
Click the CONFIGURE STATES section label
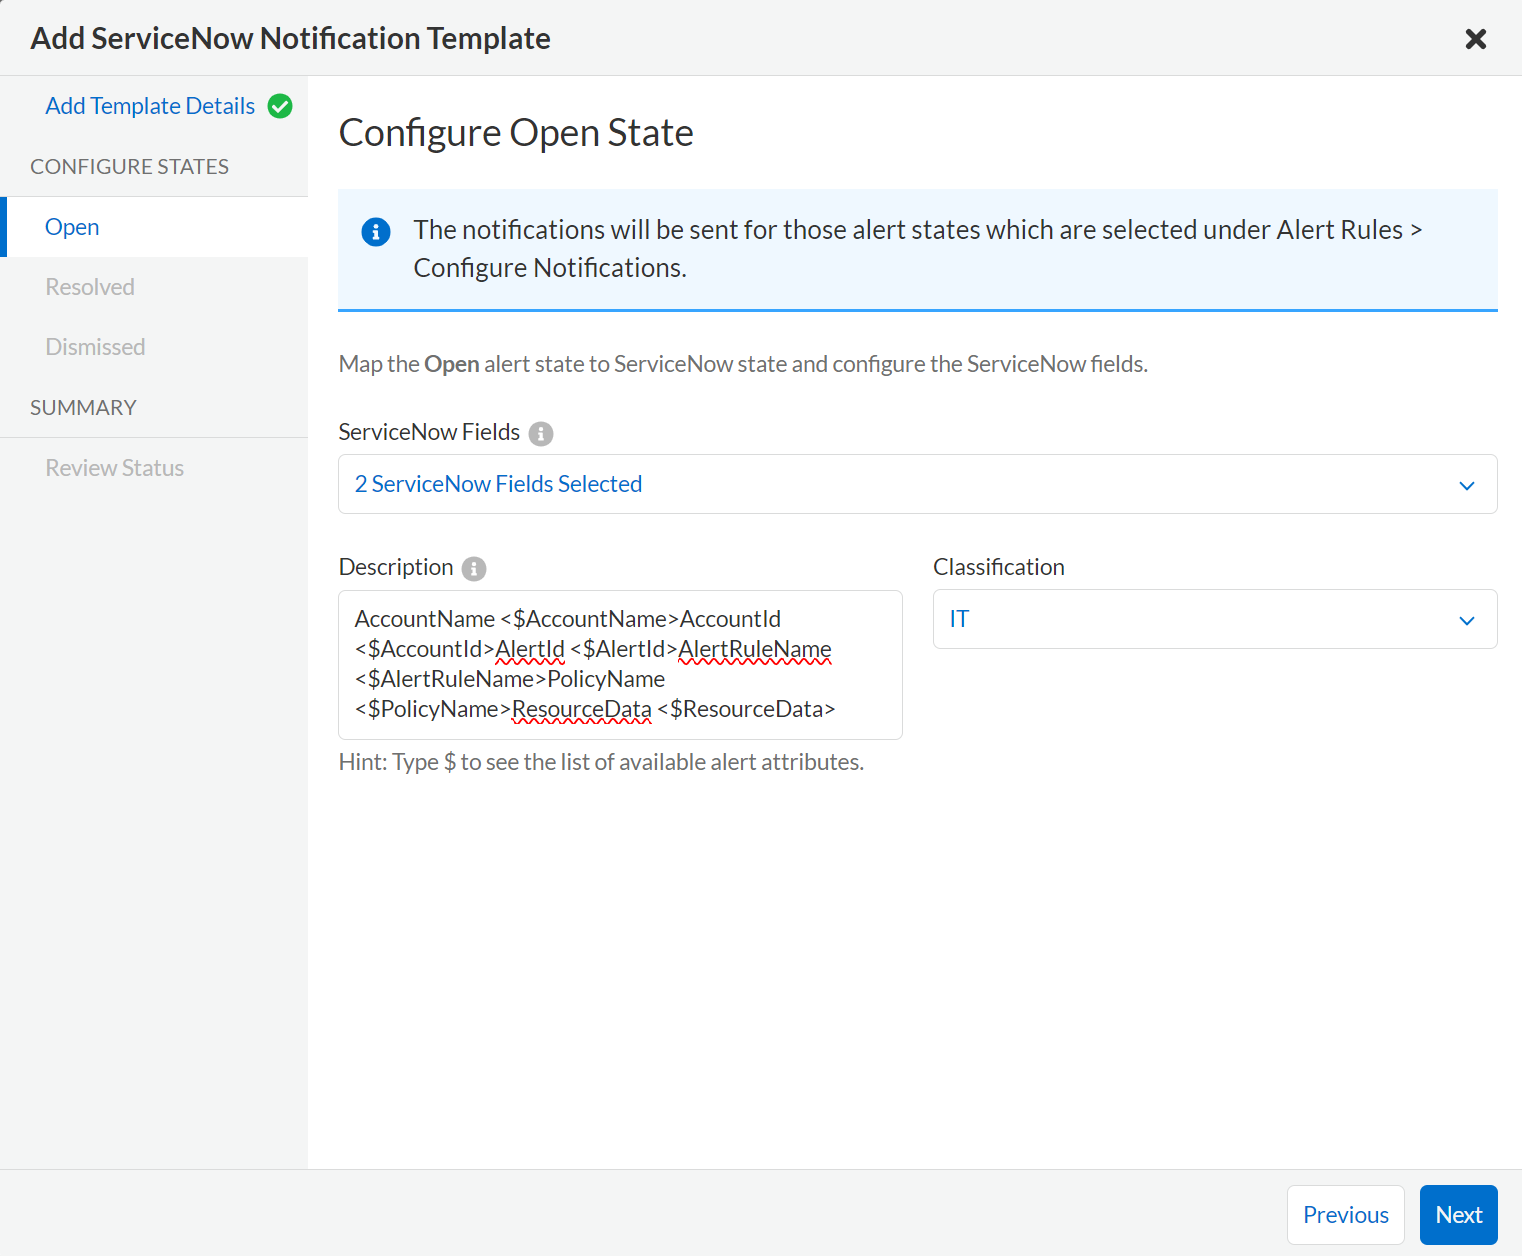129,167
